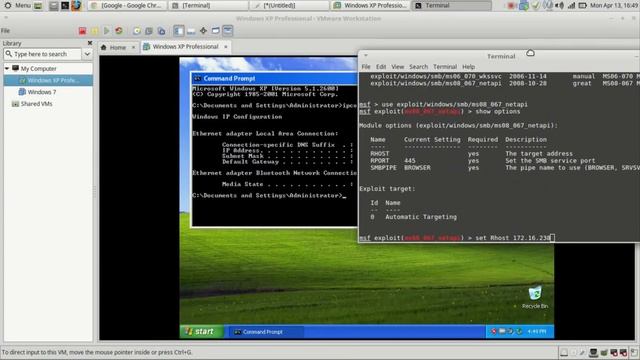Open the Terminal menu in Terminal window
640x360 pixels.
pyautogui.click(x=445, y=67)
